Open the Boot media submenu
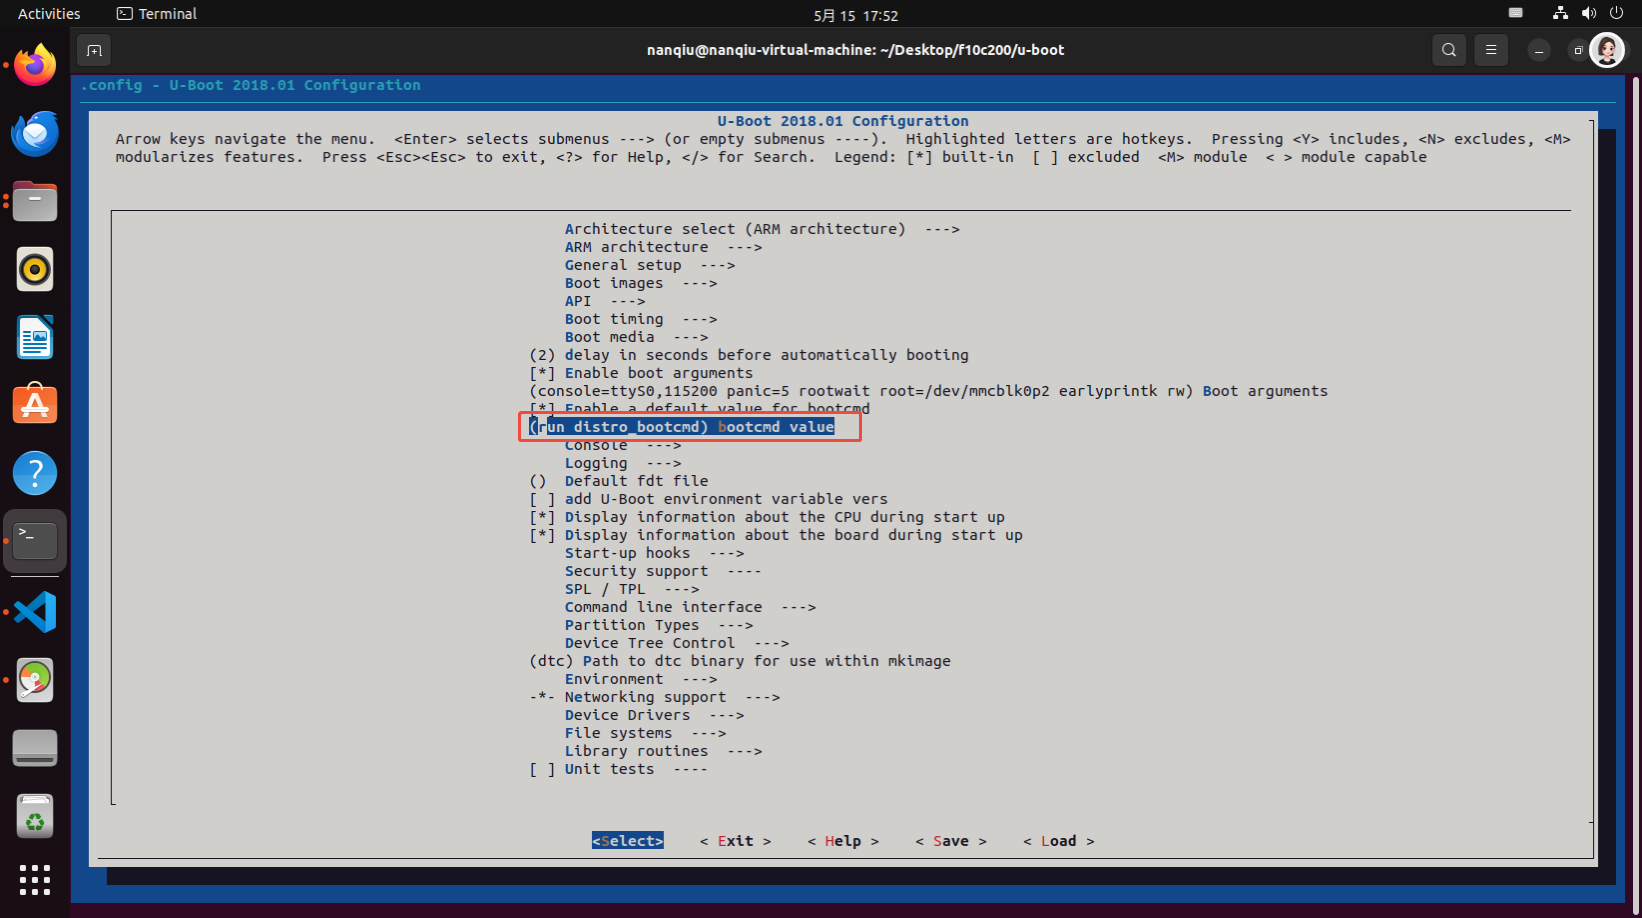Image resolution: width=1642 pixels, height=918 pixels. tap(636, 337)
